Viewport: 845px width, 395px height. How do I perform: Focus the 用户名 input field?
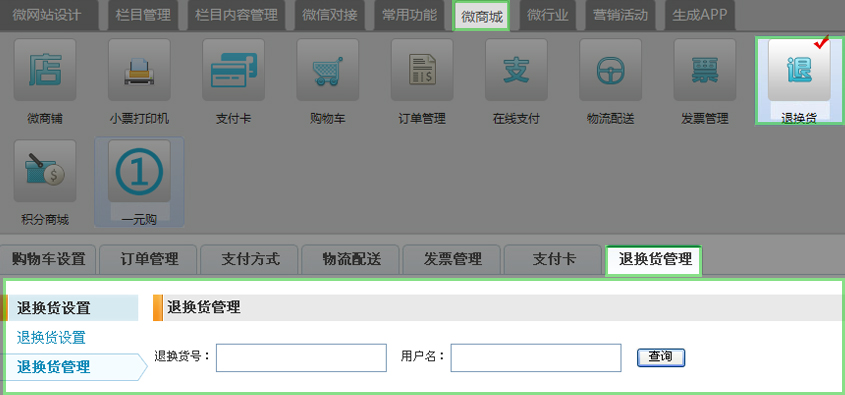point(536,358)
